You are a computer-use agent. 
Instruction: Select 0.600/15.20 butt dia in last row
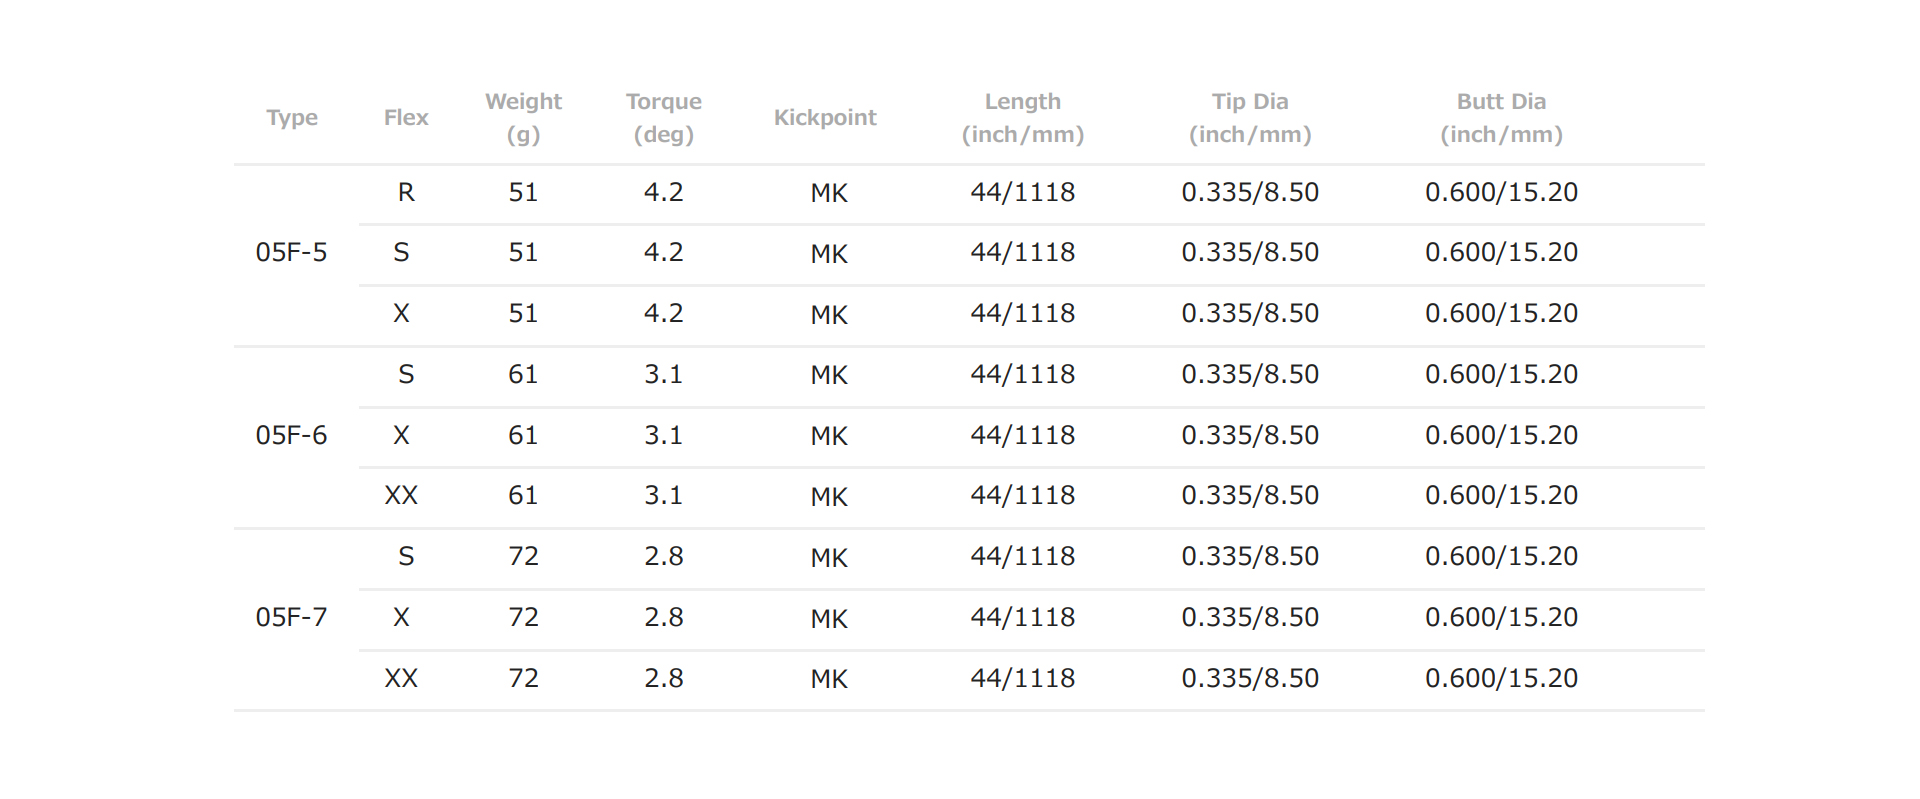tap(1501, 679)
